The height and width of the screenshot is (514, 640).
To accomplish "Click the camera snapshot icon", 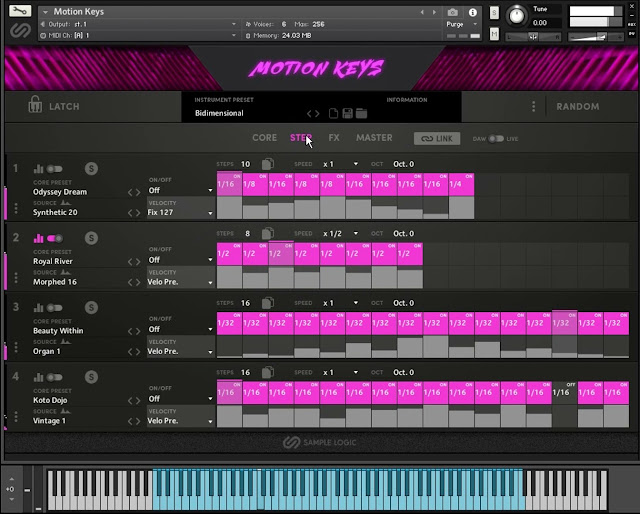I will [x=452, y=12].
